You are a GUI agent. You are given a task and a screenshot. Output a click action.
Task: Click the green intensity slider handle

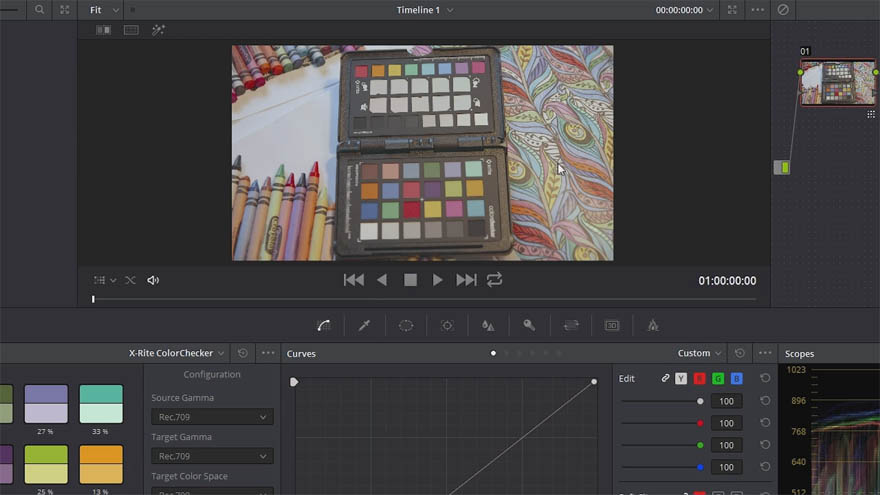(700, 445)
